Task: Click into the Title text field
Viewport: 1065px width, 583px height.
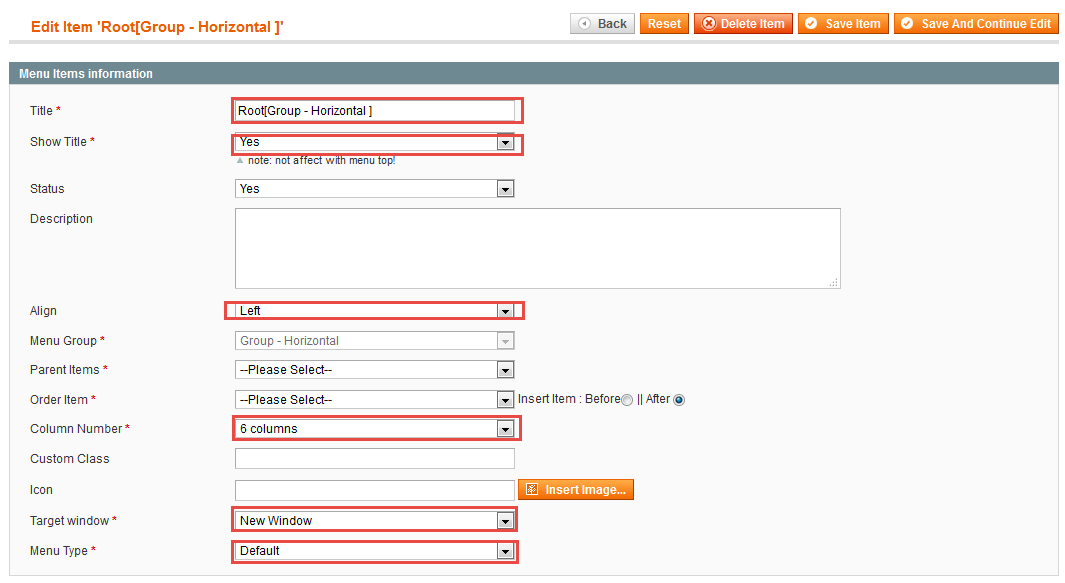Action: (x=374, y=111)
